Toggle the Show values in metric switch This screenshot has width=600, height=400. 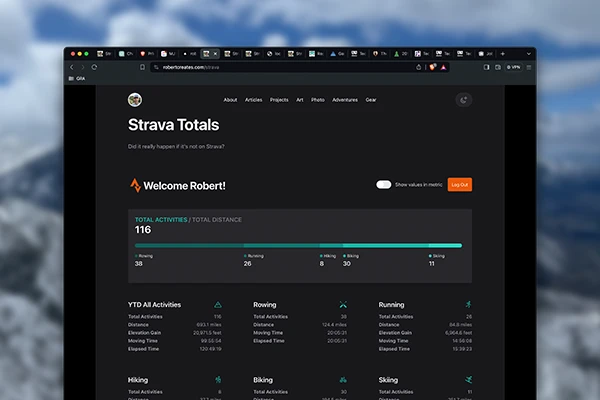click(x=383, y=184)
